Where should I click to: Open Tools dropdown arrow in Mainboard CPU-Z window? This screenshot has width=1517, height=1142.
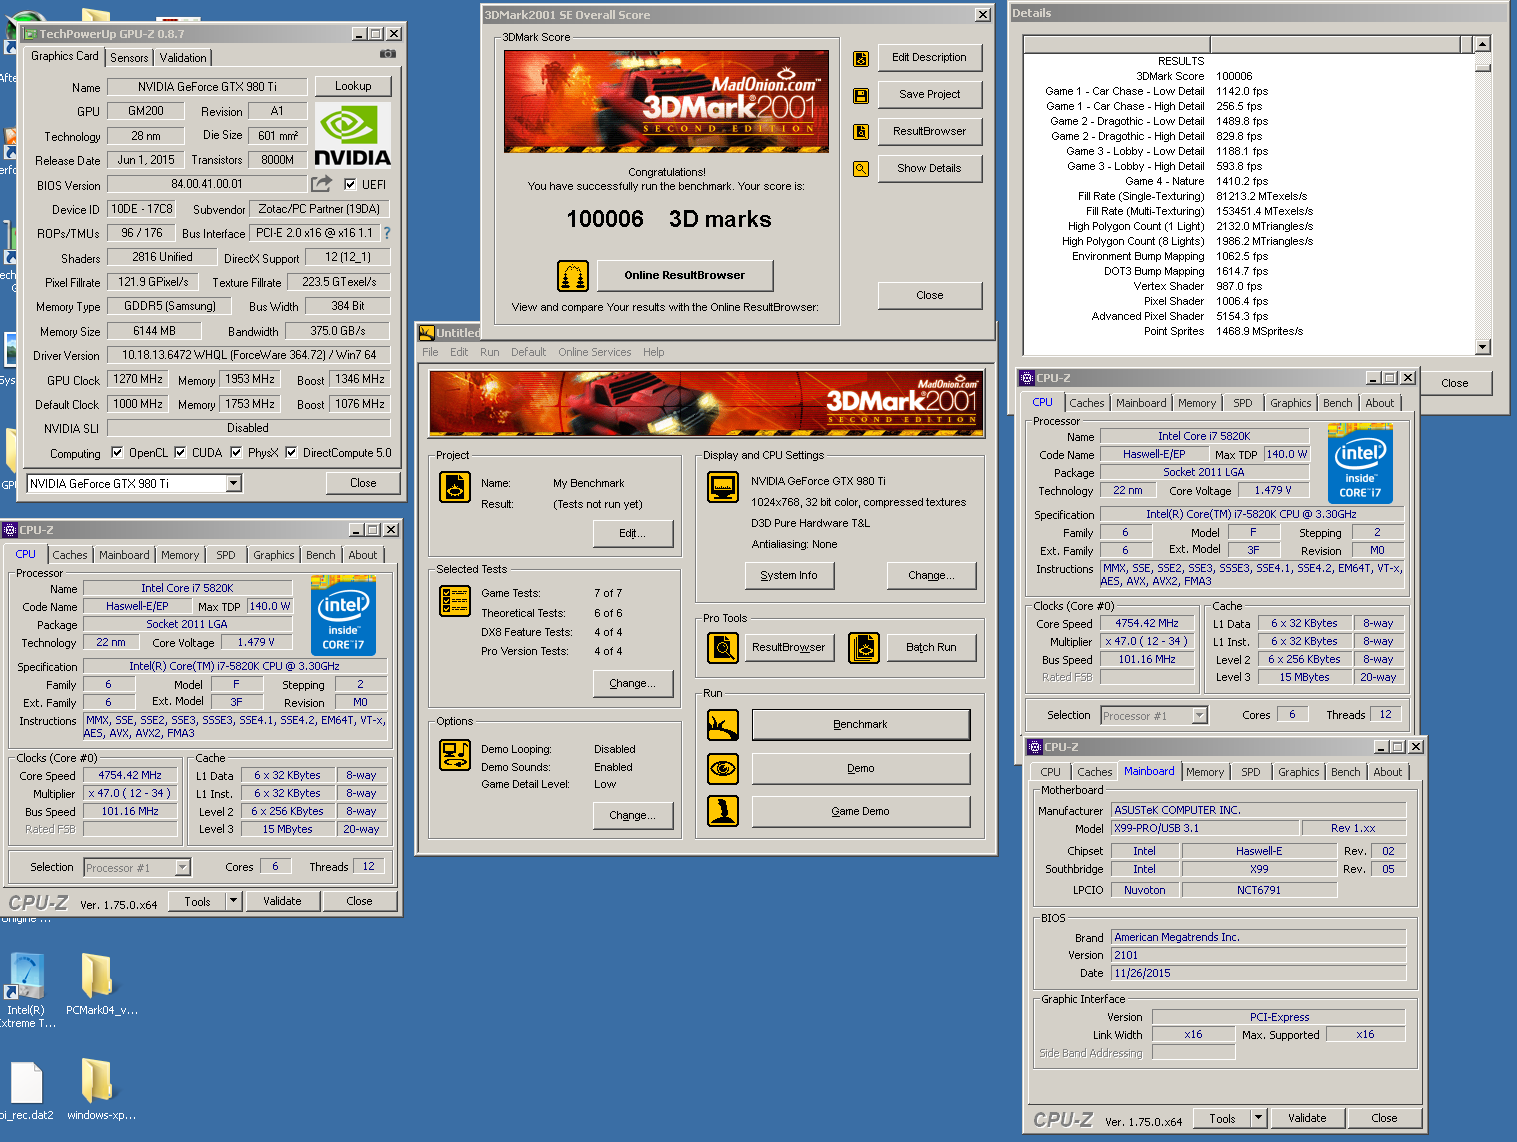tap(1259, 1118)
